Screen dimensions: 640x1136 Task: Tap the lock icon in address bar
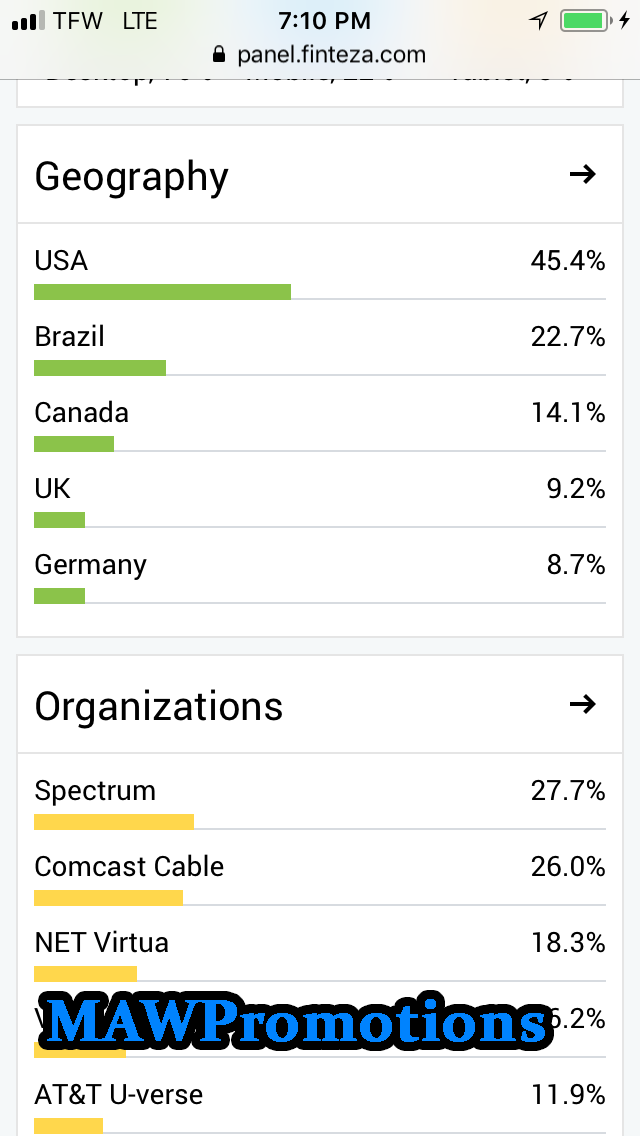[x=219, y=55]
